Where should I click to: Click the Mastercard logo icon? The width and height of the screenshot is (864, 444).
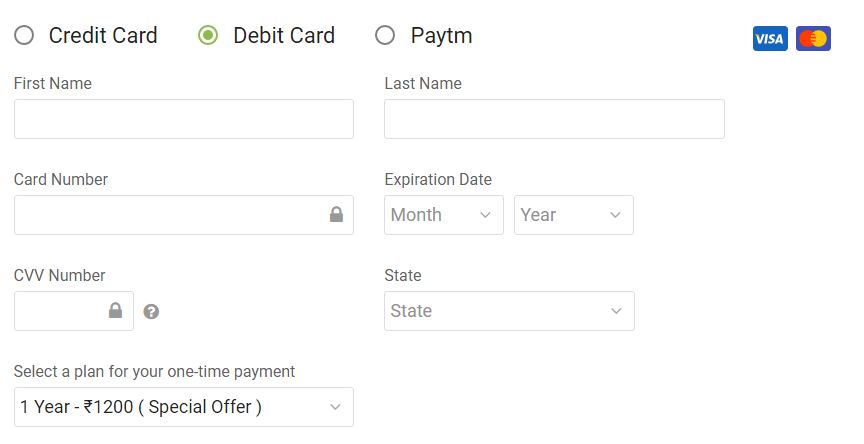tap(813, 39)
